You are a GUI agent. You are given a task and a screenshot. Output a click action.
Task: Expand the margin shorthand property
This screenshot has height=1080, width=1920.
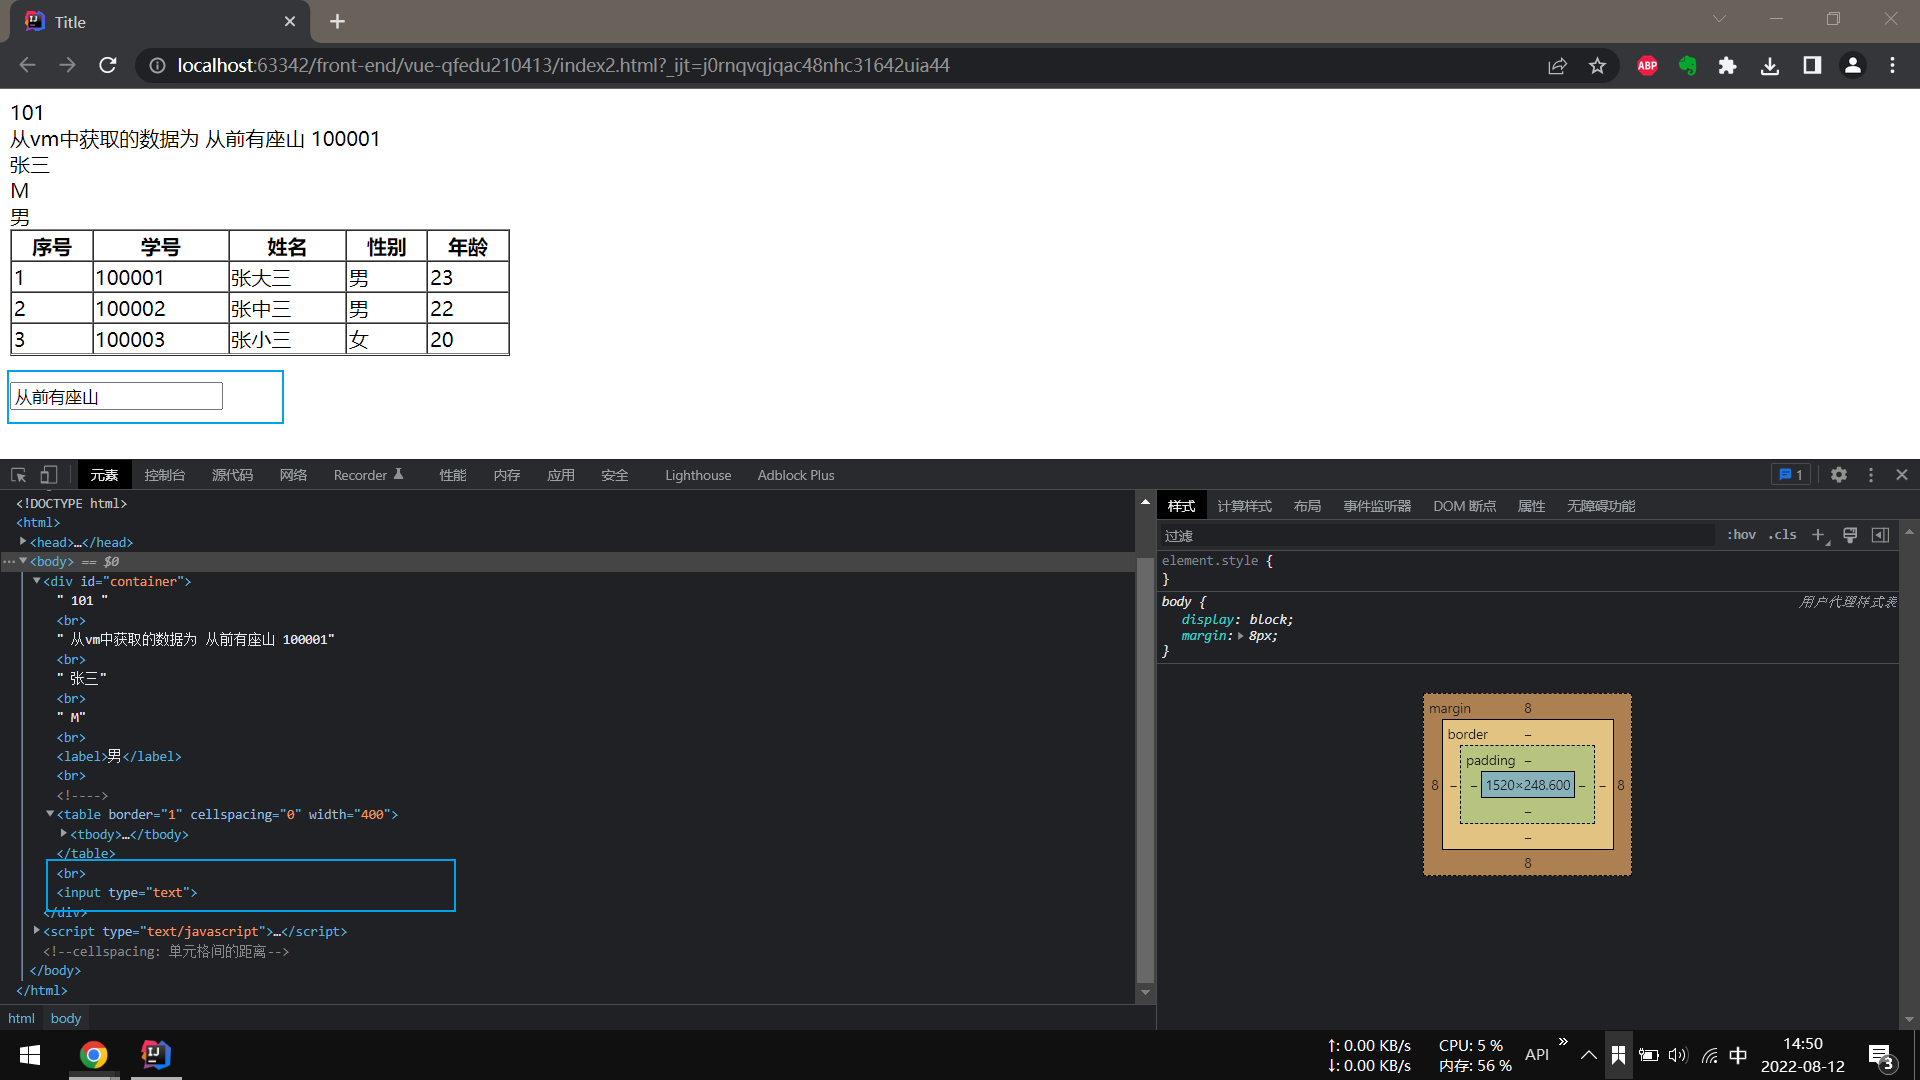[1241, 636]
